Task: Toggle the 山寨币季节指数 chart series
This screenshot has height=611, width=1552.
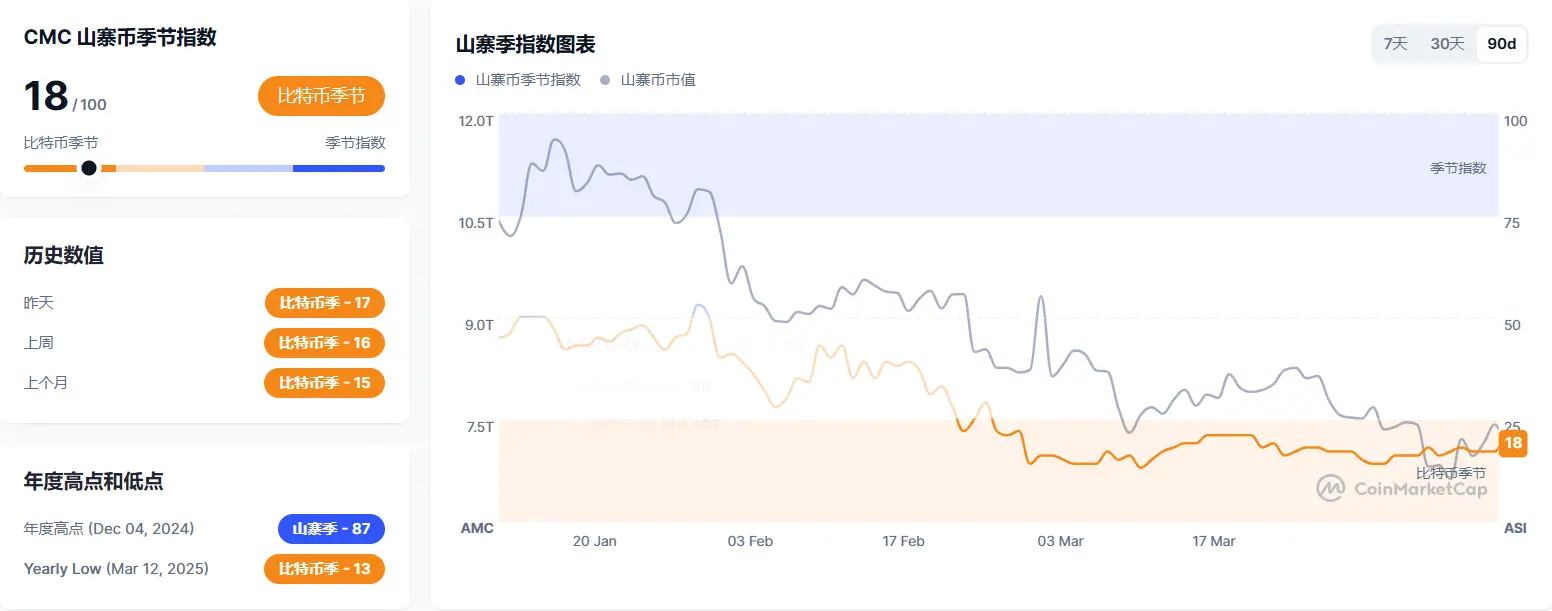Action: click(x=518, y=79)
